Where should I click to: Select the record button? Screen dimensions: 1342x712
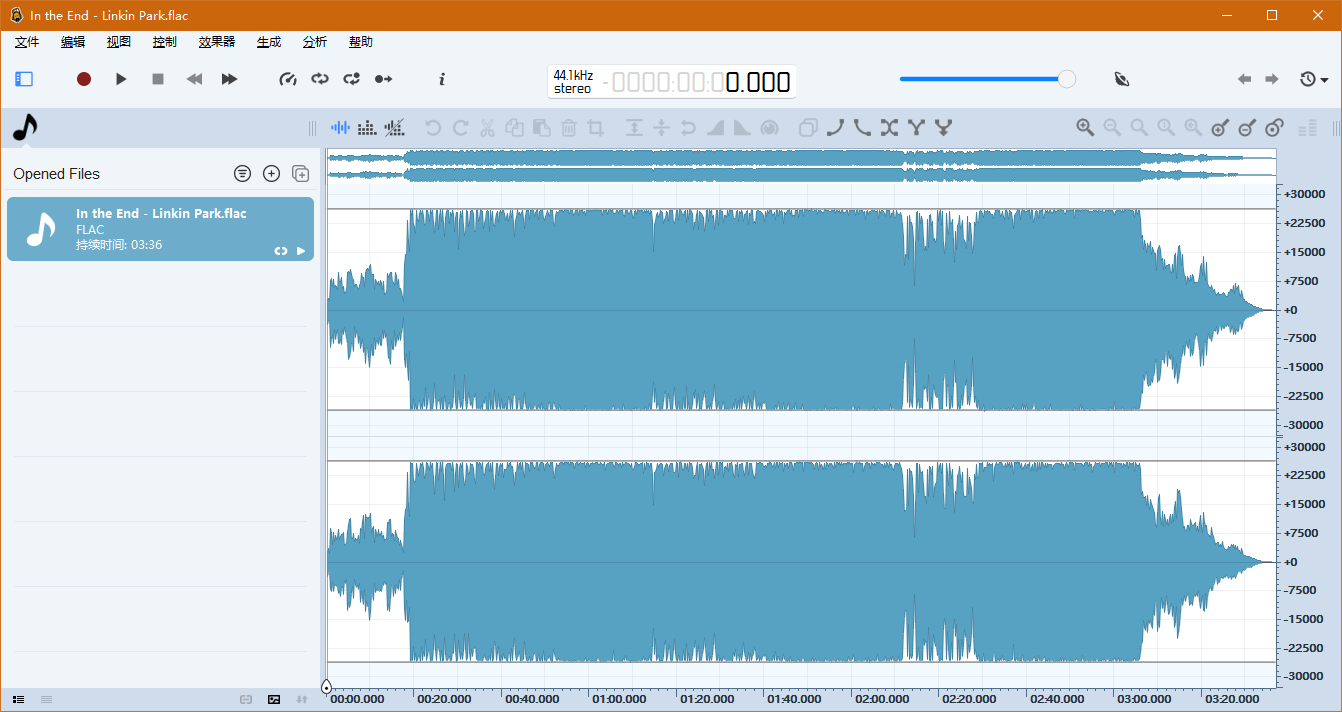(x=84, y=78)
